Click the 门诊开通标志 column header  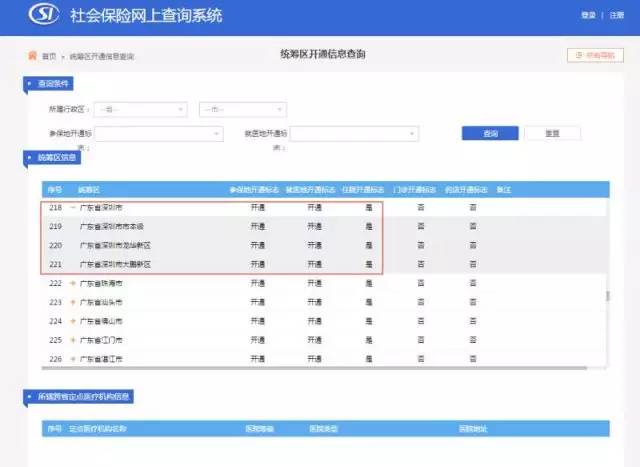[415, 190]
